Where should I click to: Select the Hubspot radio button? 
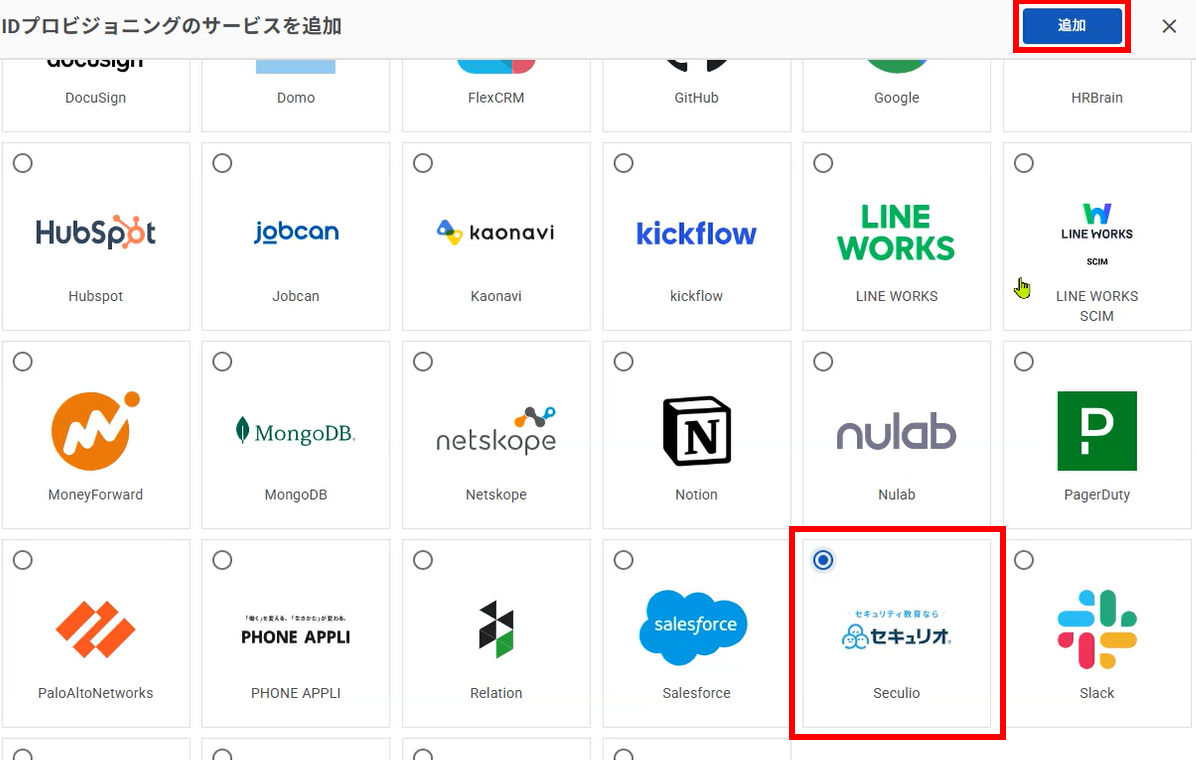click(x=23, y=163)
